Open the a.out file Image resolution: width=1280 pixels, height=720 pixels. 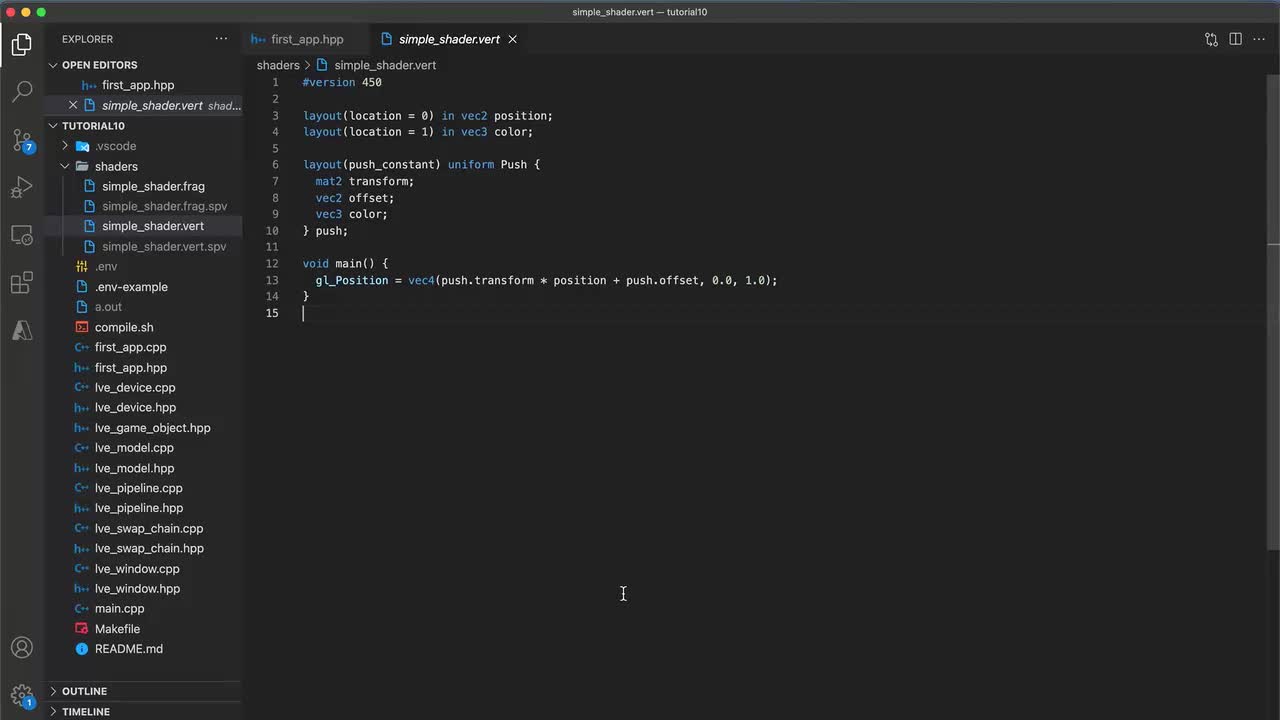108,307
